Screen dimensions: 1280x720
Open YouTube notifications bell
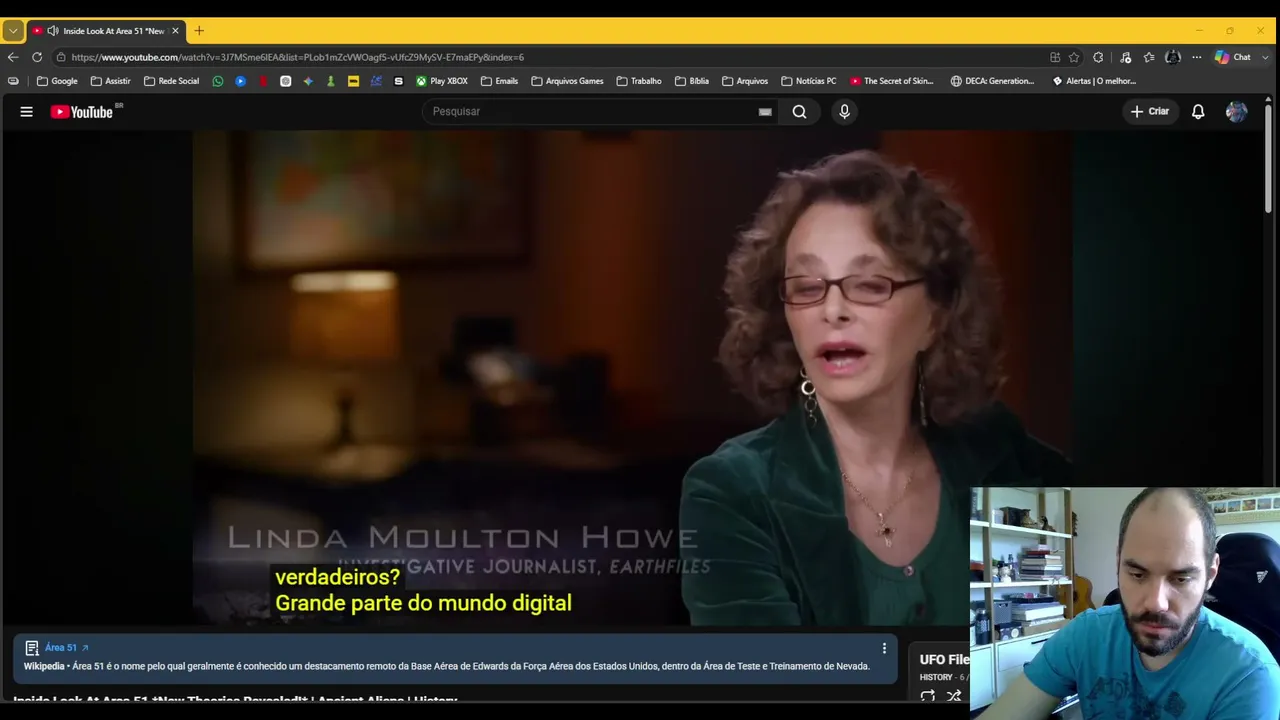click(x=1198, y=112)
